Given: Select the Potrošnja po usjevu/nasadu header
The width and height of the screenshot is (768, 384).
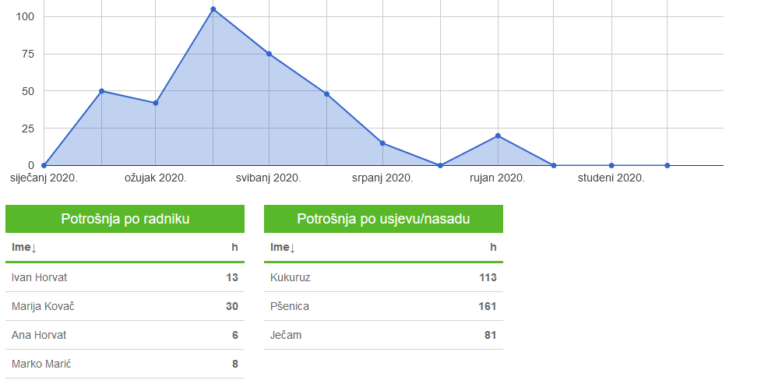Looking at the screenshot, I should [384, 219].
